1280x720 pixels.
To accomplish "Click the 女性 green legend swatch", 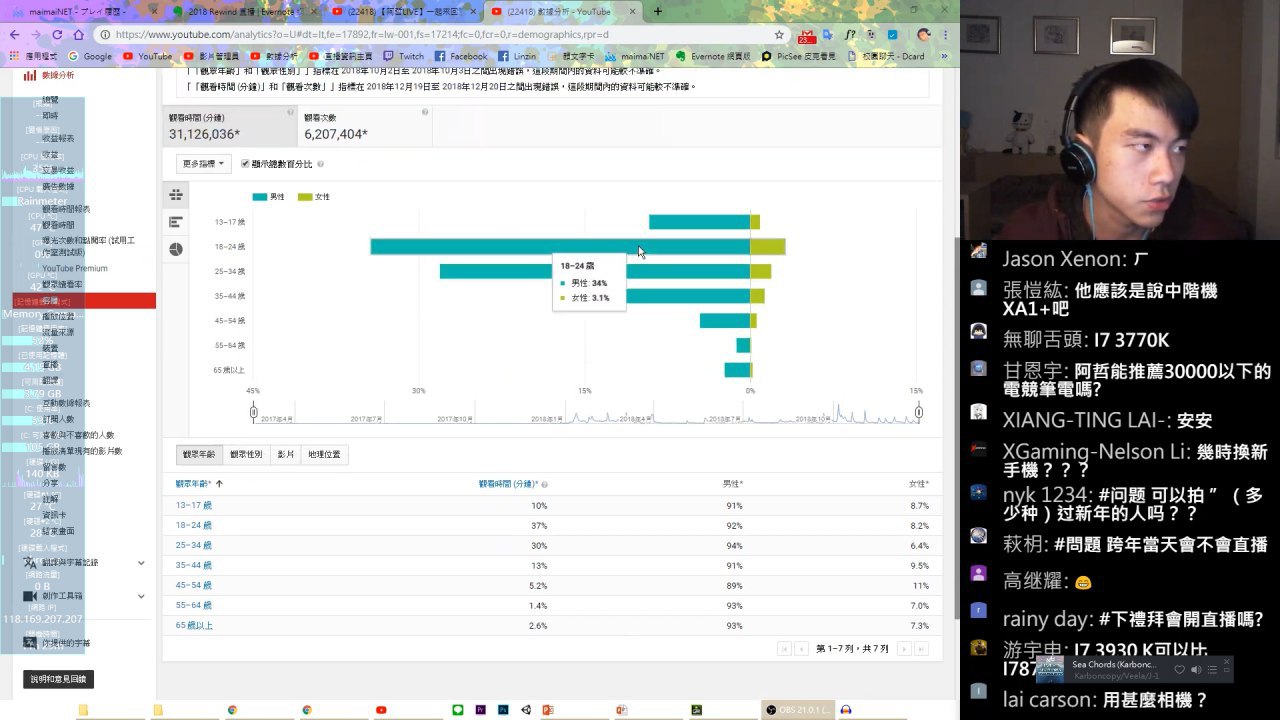I will 306,197.
